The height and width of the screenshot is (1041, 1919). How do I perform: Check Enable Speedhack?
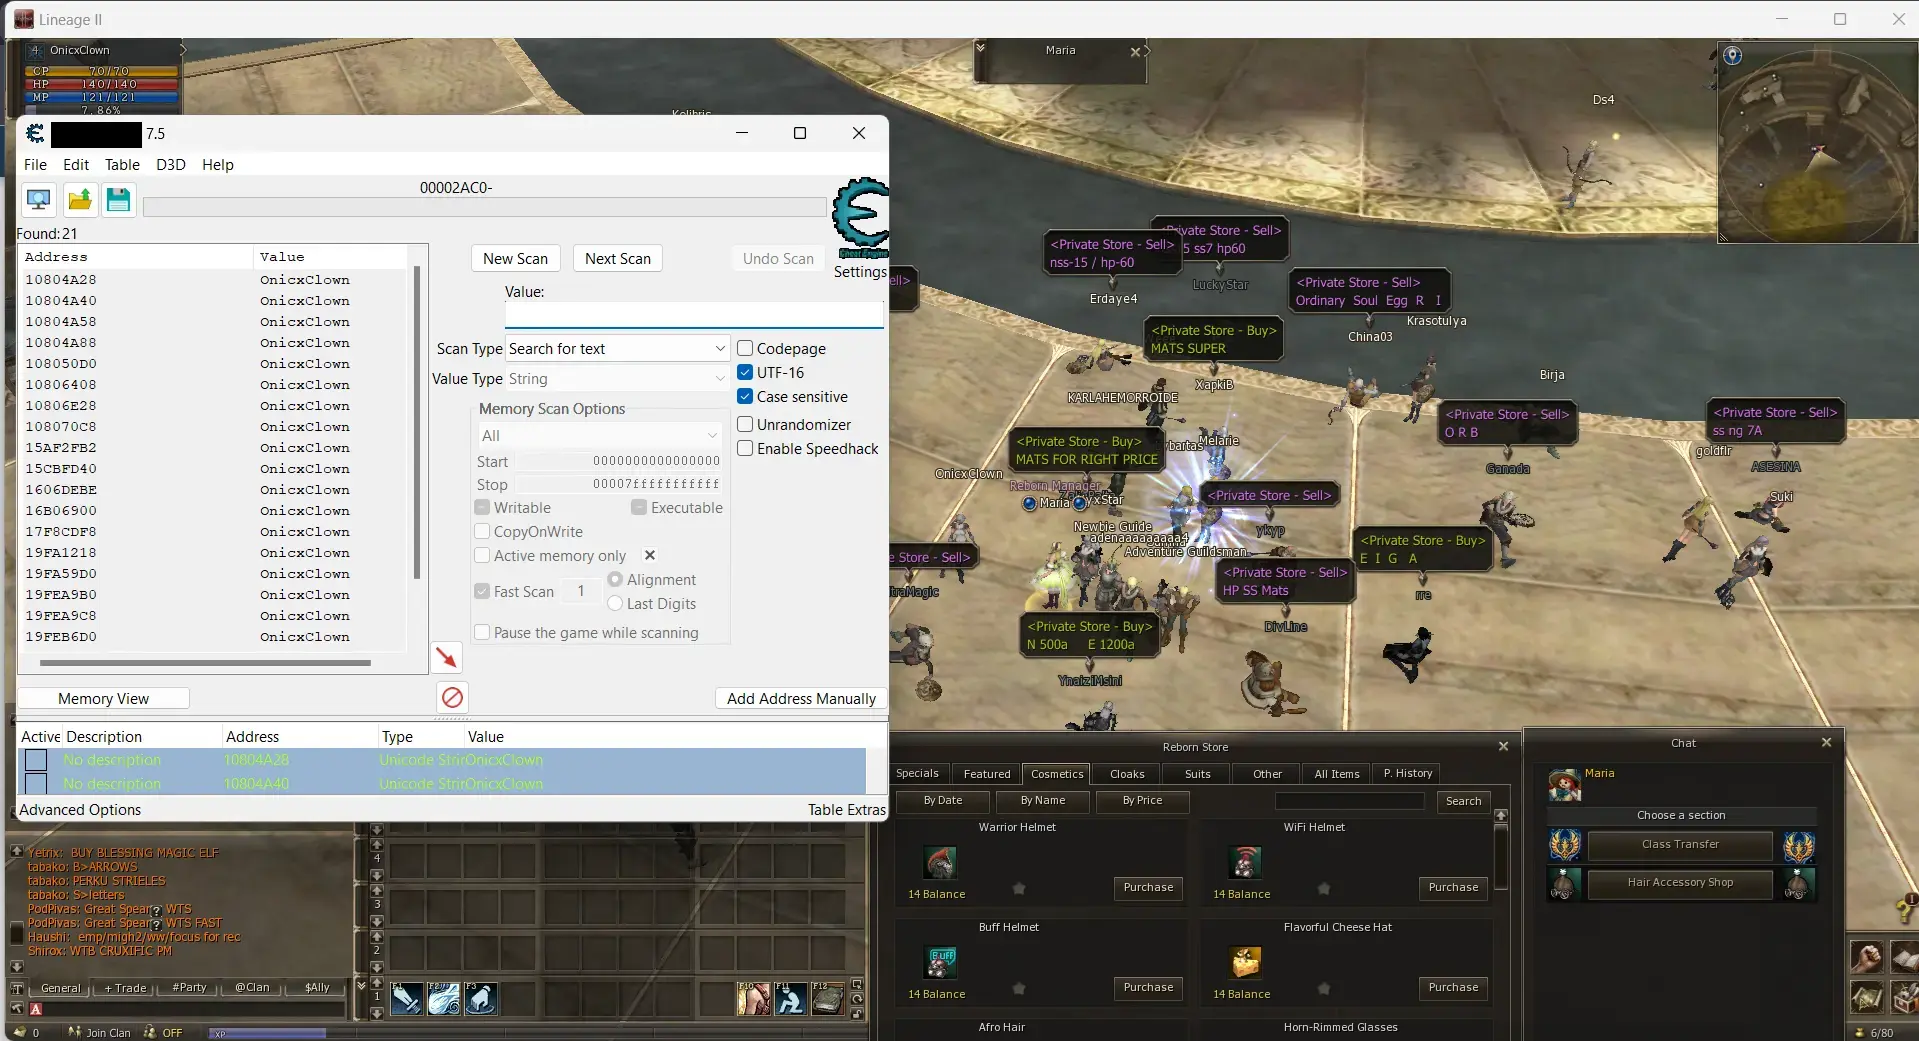pyautogui.click(x=745, y=448)
